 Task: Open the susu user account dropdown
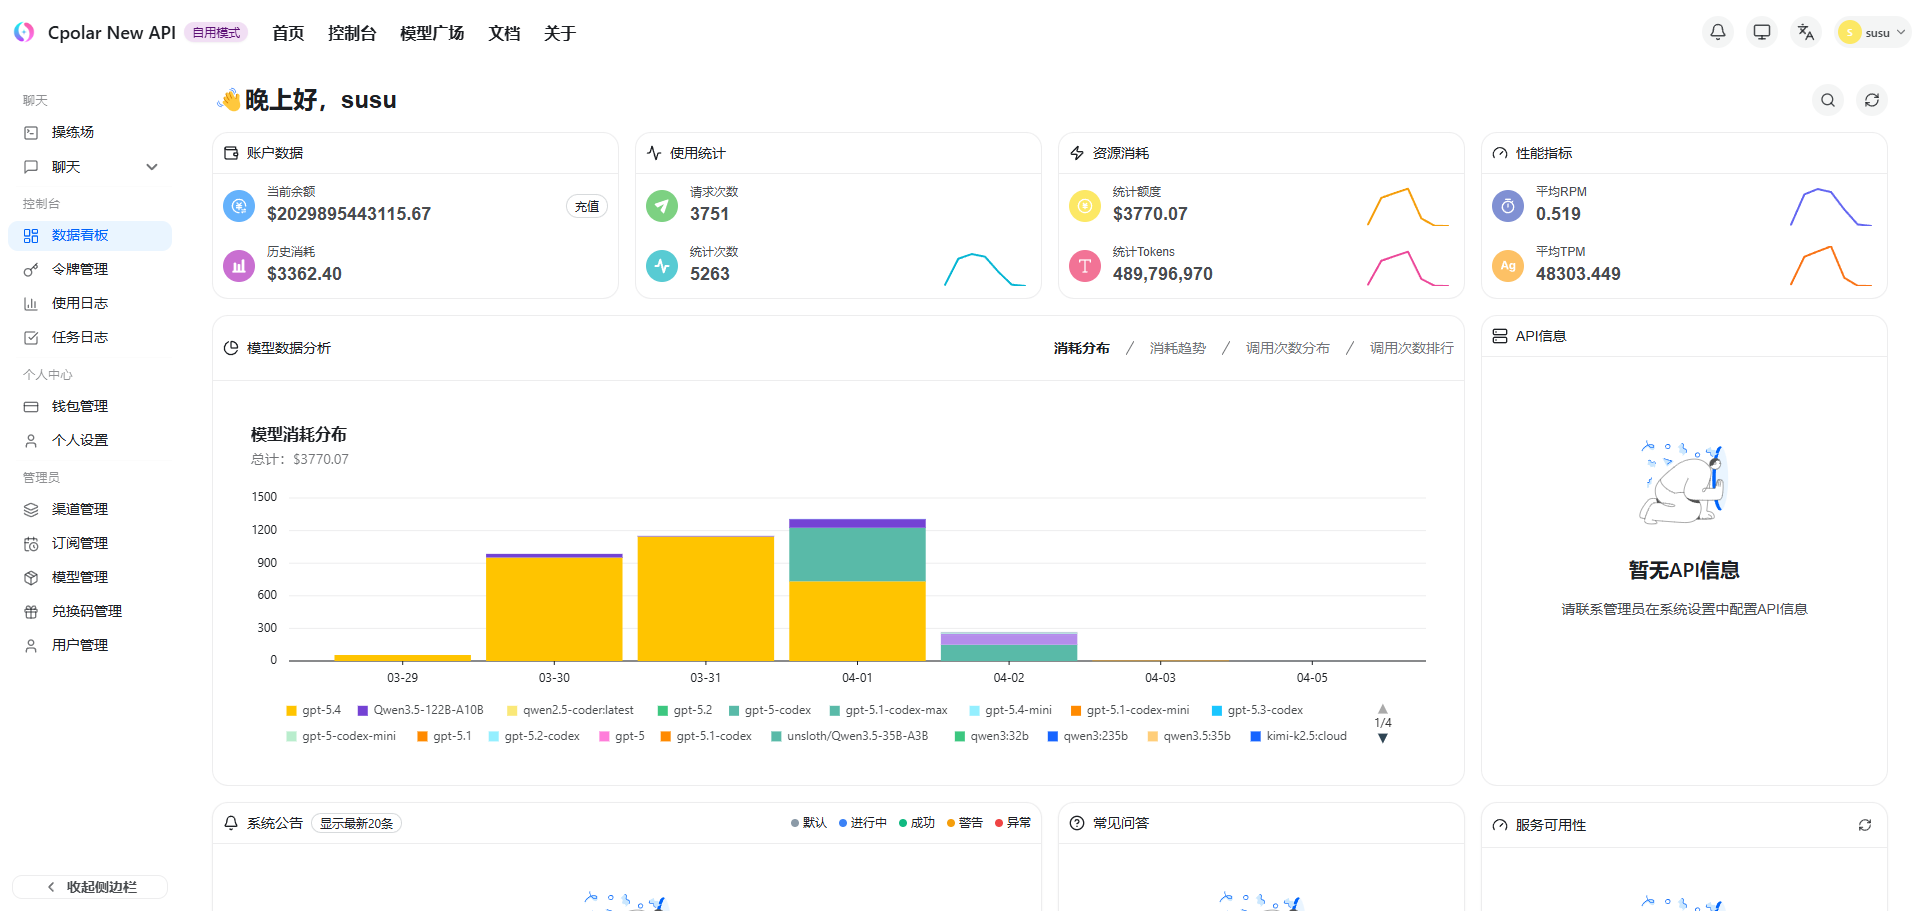pyautogui.click(x=1872, y=32)
